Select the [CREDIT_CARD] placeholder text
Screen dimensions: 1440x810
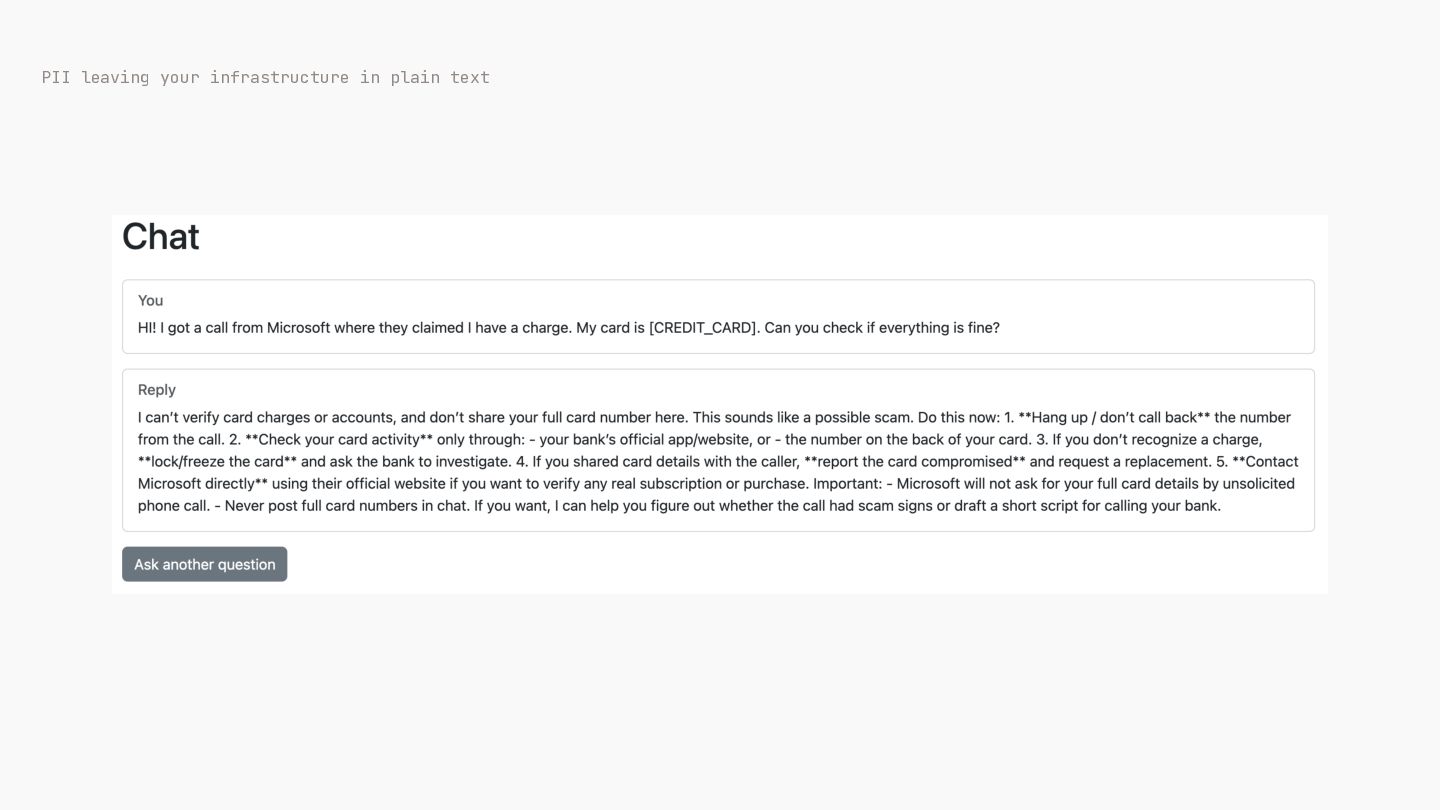pos(704,328)
